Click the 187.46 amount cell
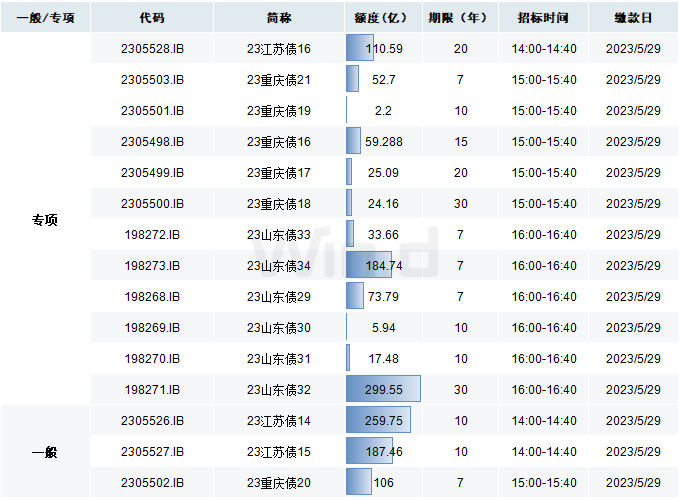The image size is (679, 500). point(383,452)
